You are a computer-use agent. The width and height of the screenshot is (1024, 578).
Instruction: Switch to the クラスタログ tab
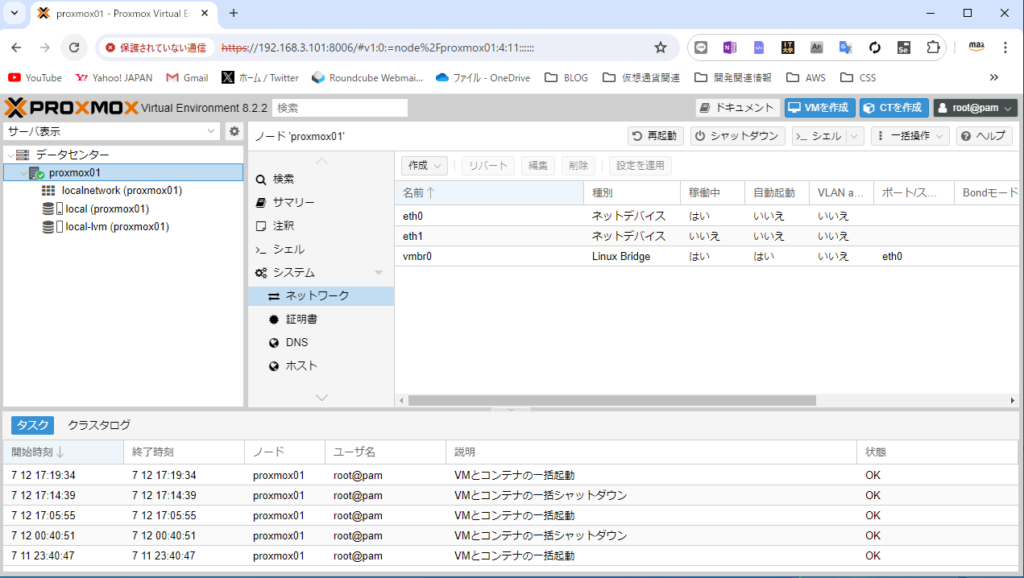99,425
